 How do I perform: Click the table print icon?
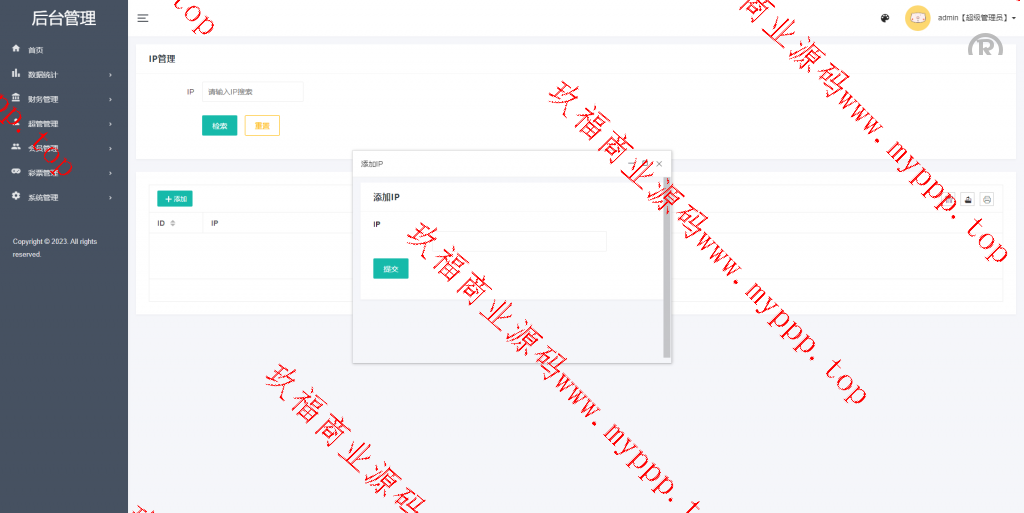(987, 199)
